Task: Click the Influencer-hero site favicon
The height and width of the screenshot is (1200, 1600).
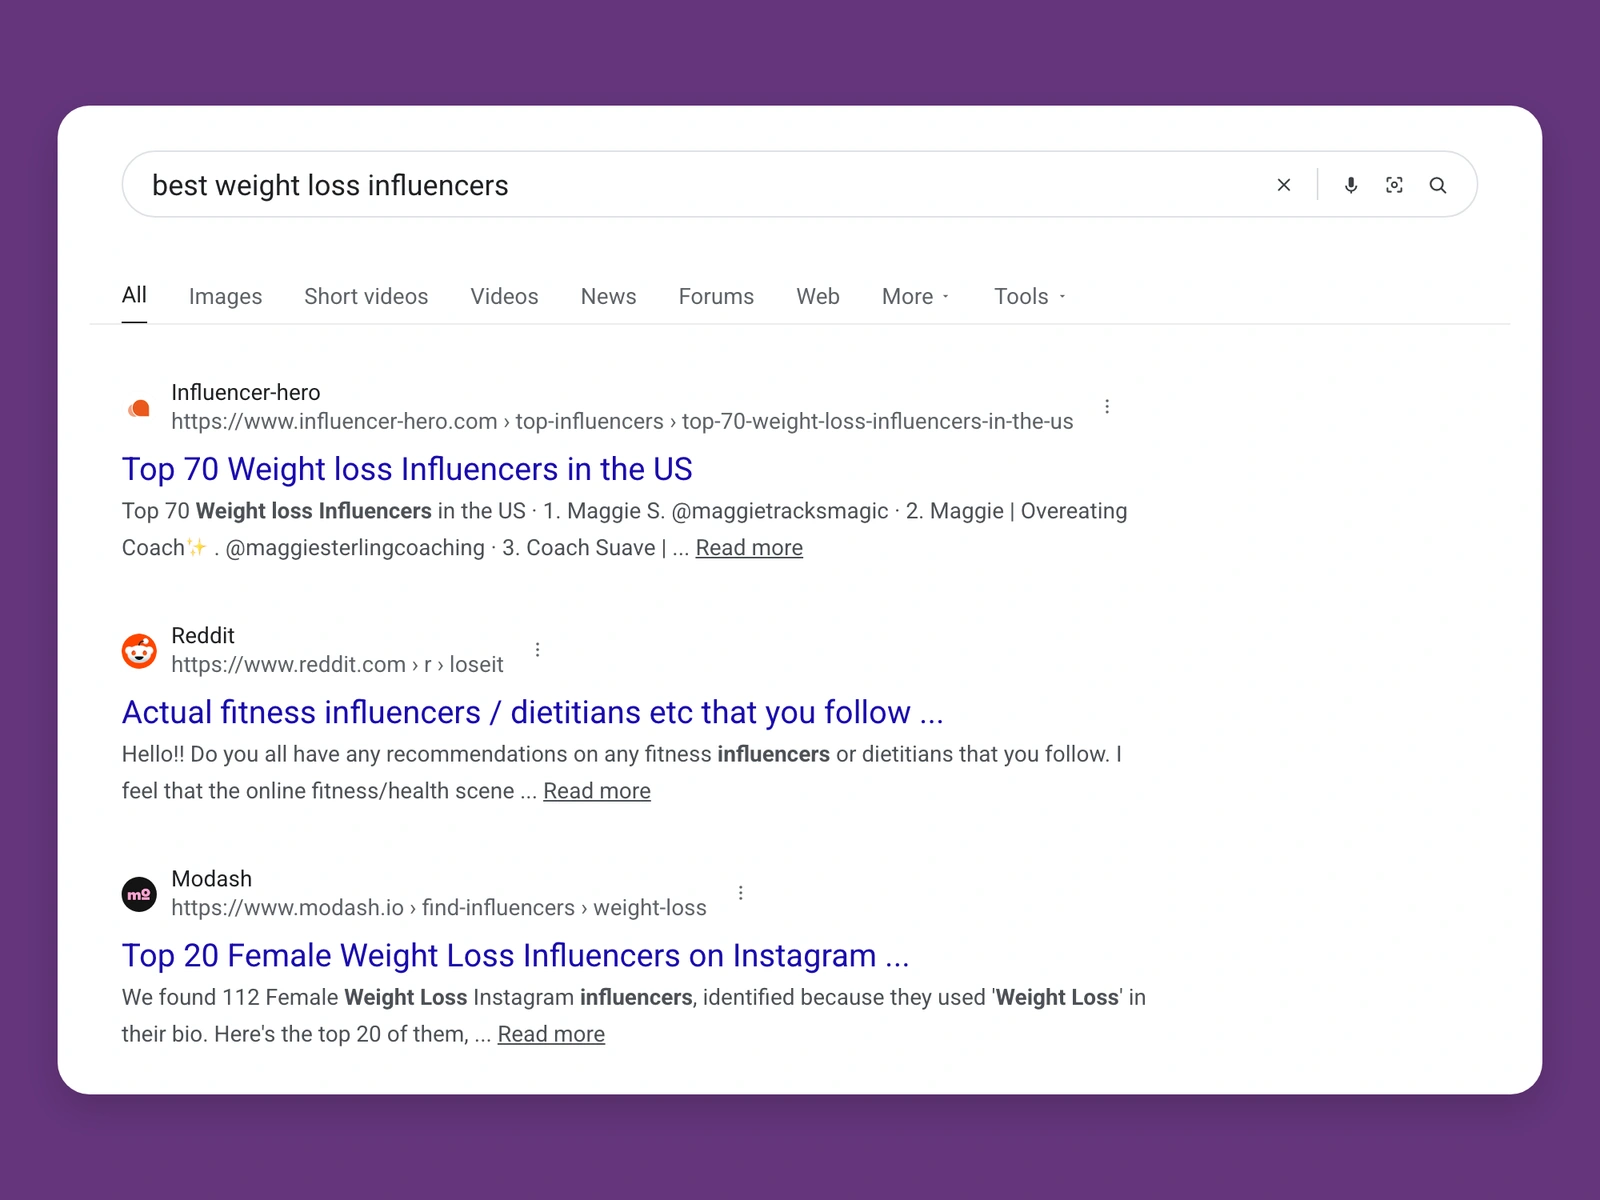Action: pos(139,408)
